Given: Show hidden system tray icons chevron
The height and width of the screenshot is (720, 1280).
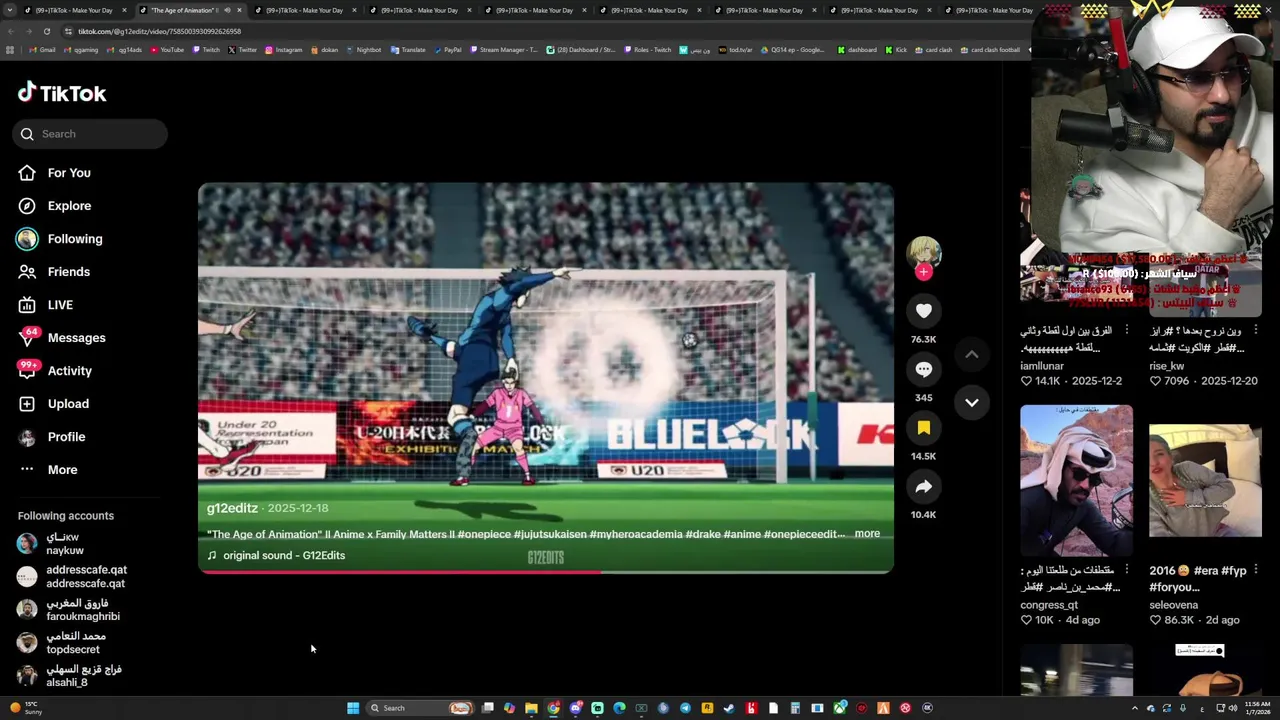Looking at the screenshot, I should [1134, 708].
